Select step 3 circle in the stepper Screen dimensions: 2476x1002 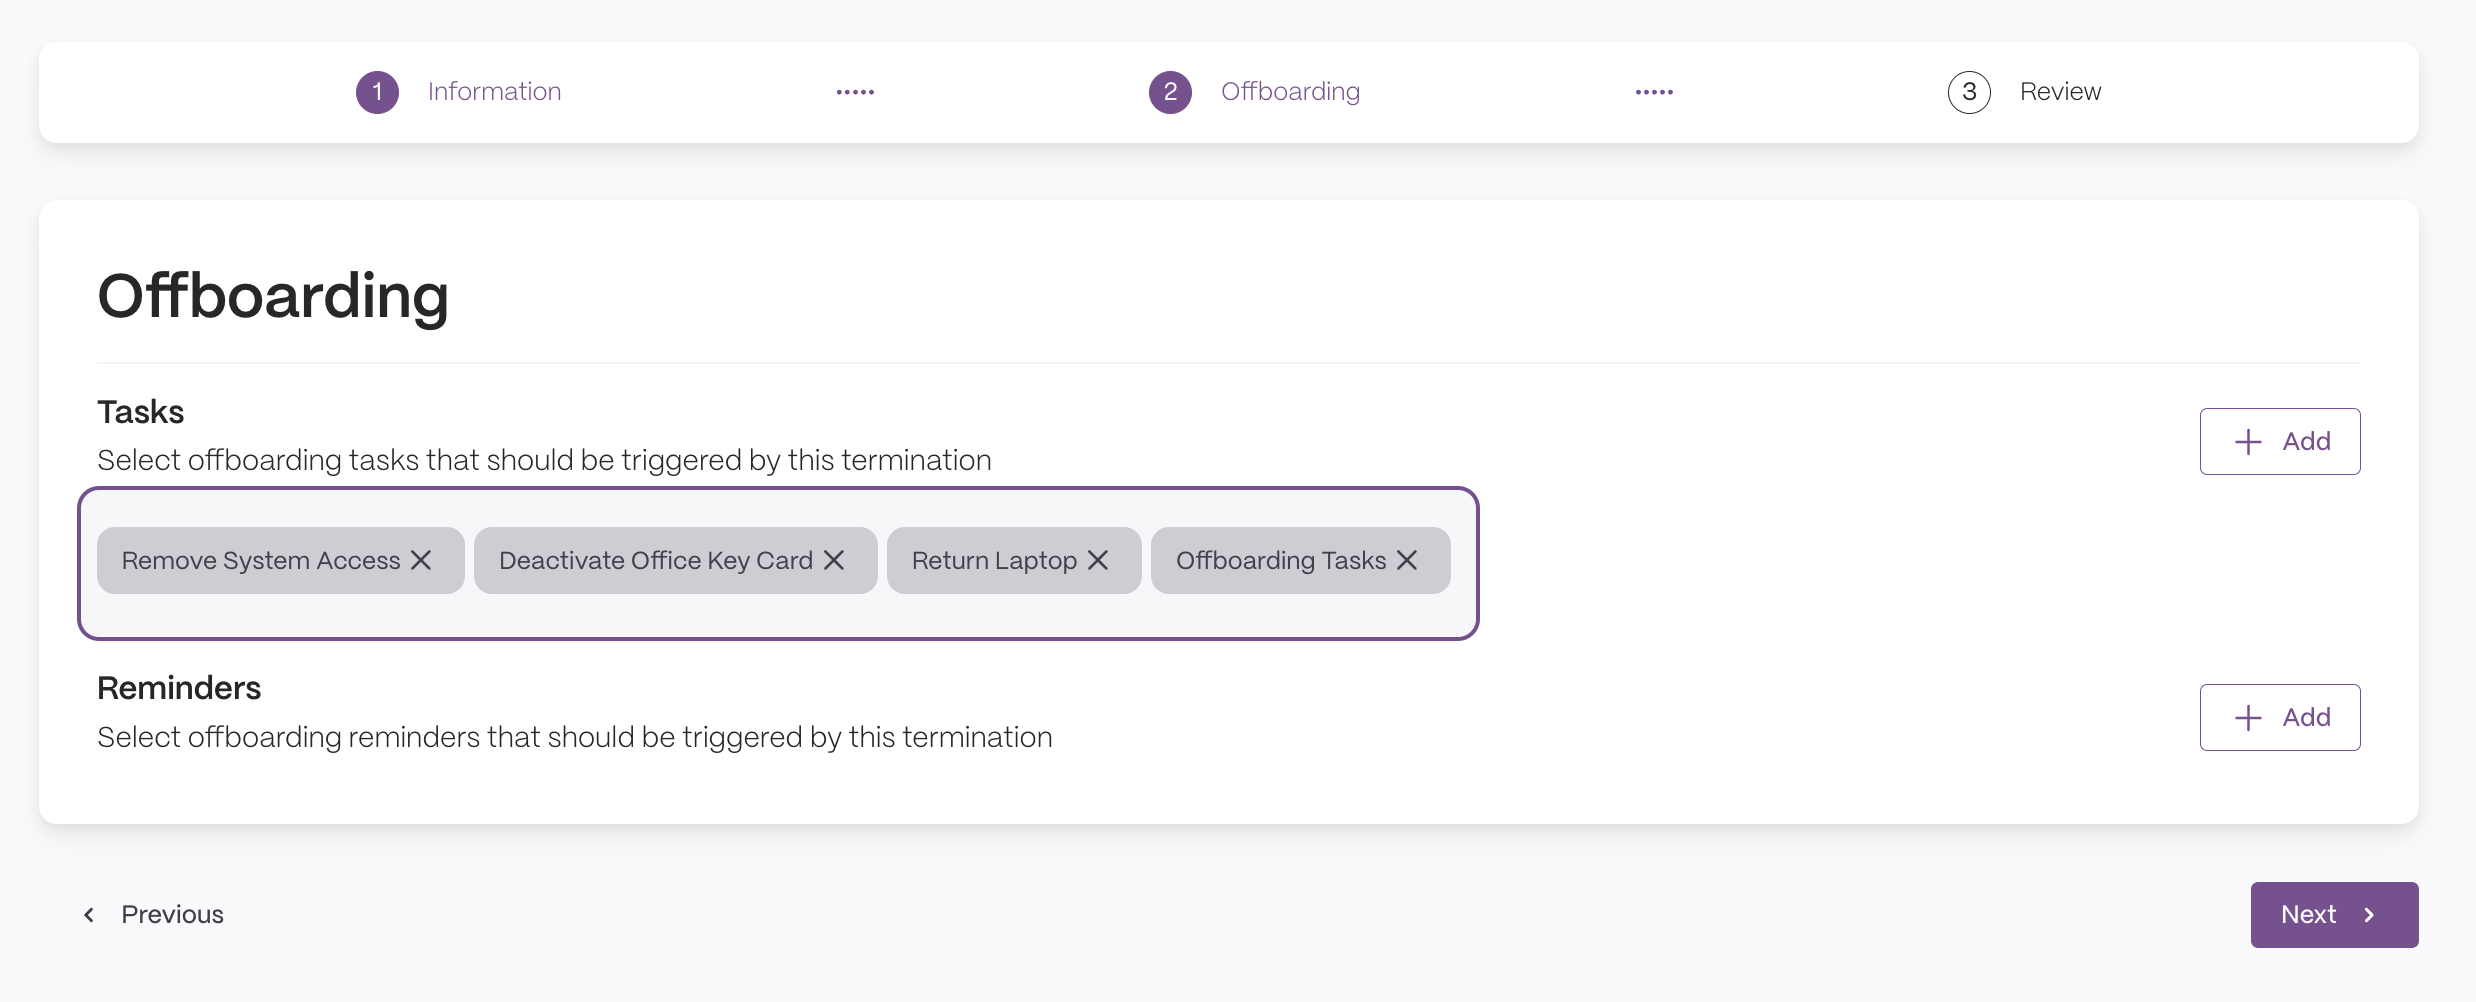[1969, 92]
